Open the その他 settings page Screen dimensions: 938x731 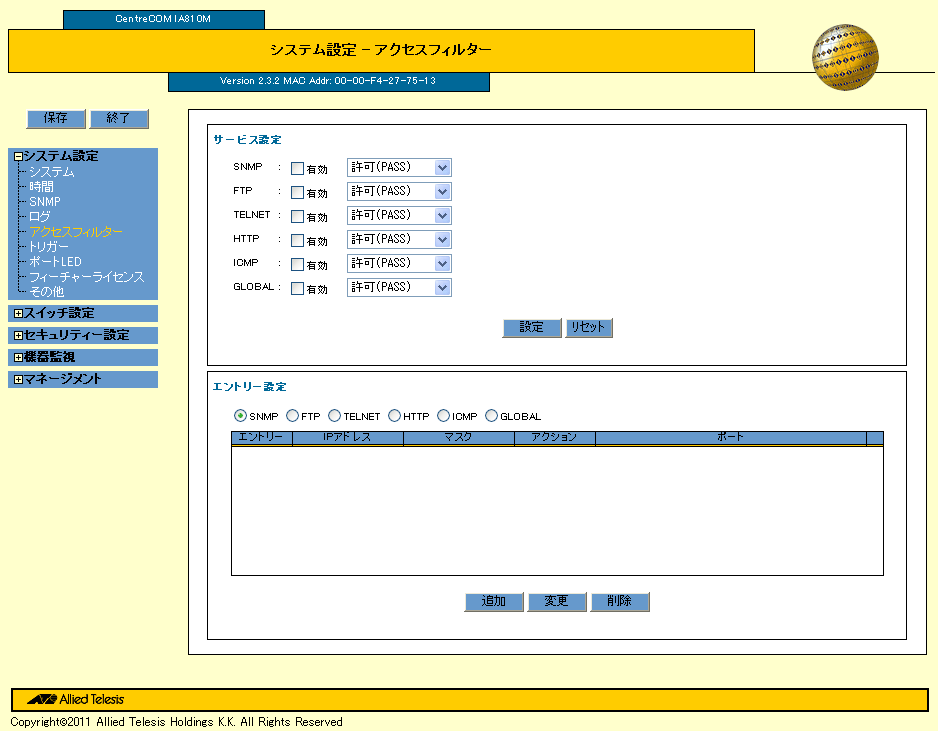(x=47, y=292)
